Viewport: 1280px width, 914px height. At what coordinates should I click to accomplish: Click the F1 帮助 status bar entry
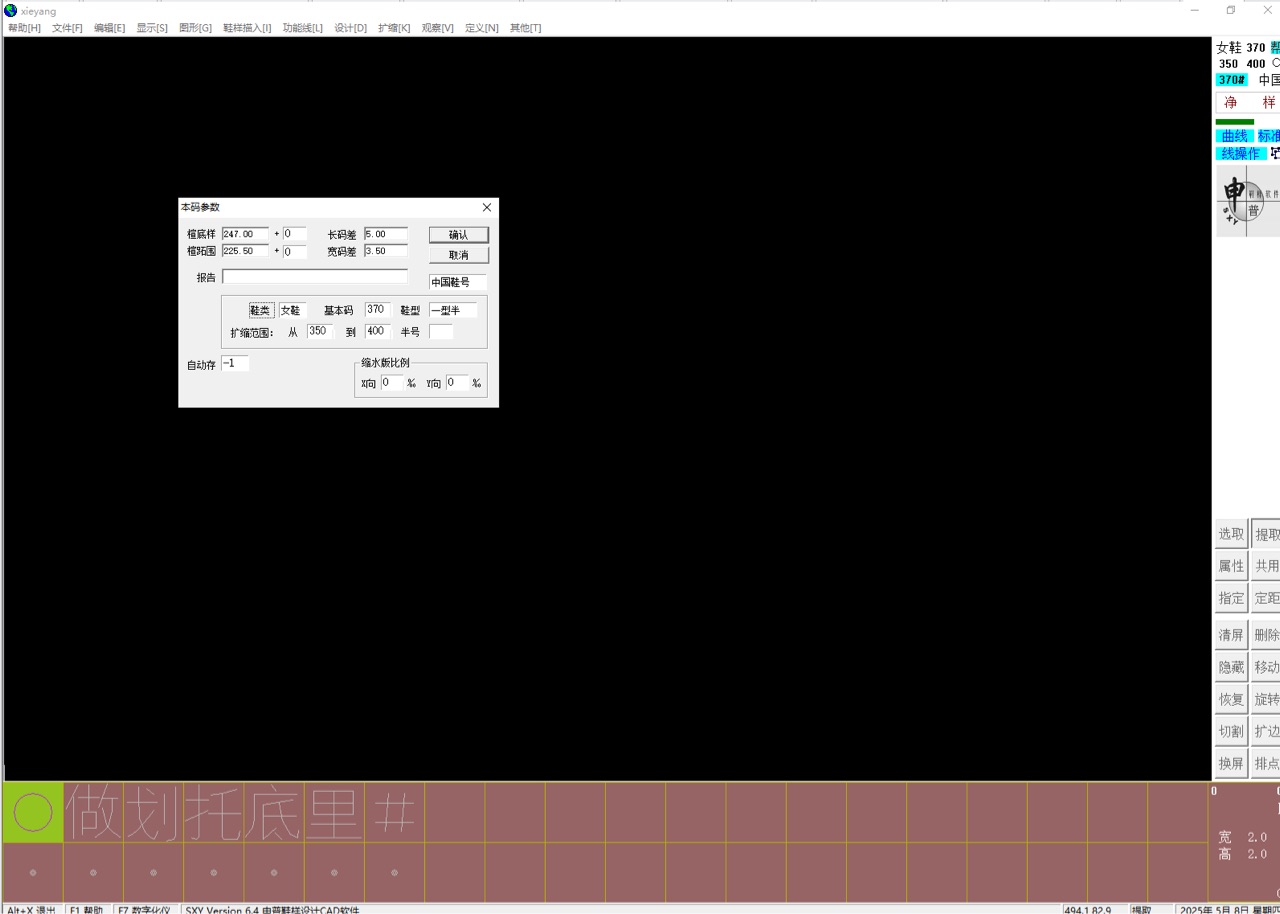tap(86, 910)
